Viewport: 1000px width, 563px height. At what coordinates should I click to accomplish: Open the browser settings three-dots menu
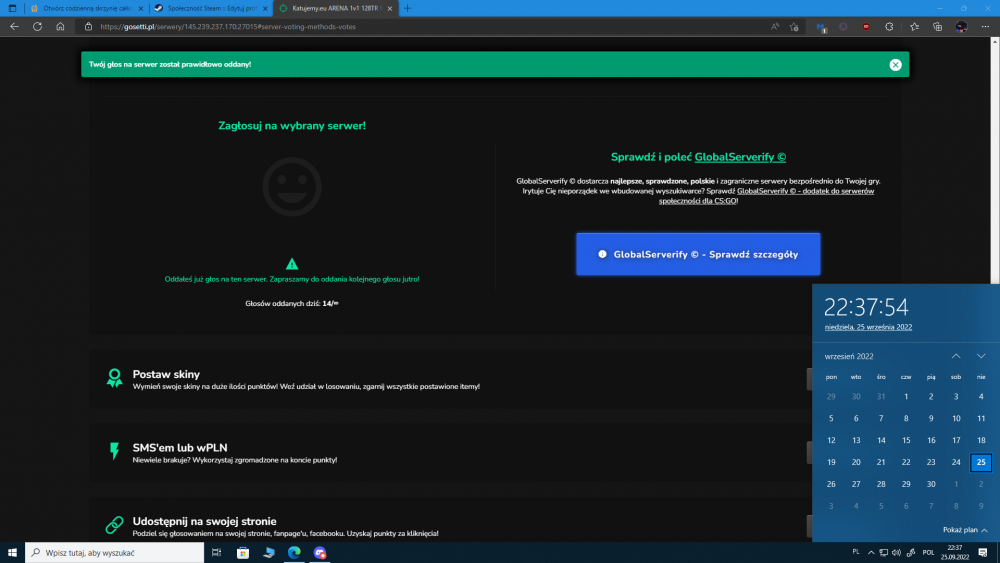pos(985,27)
